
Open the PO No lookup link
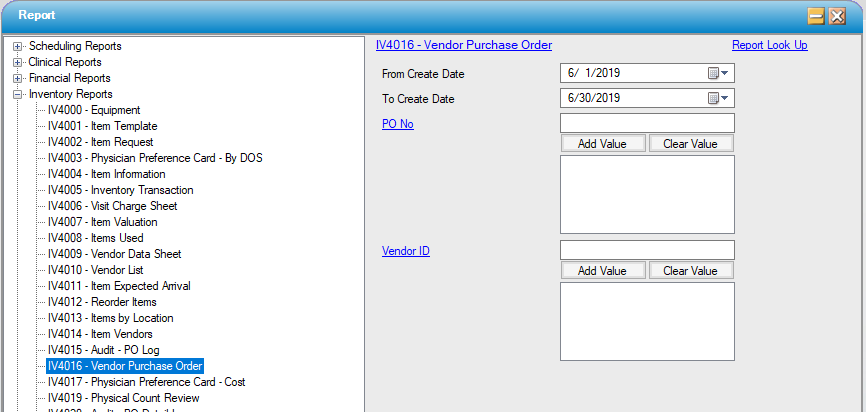(397, 123)
